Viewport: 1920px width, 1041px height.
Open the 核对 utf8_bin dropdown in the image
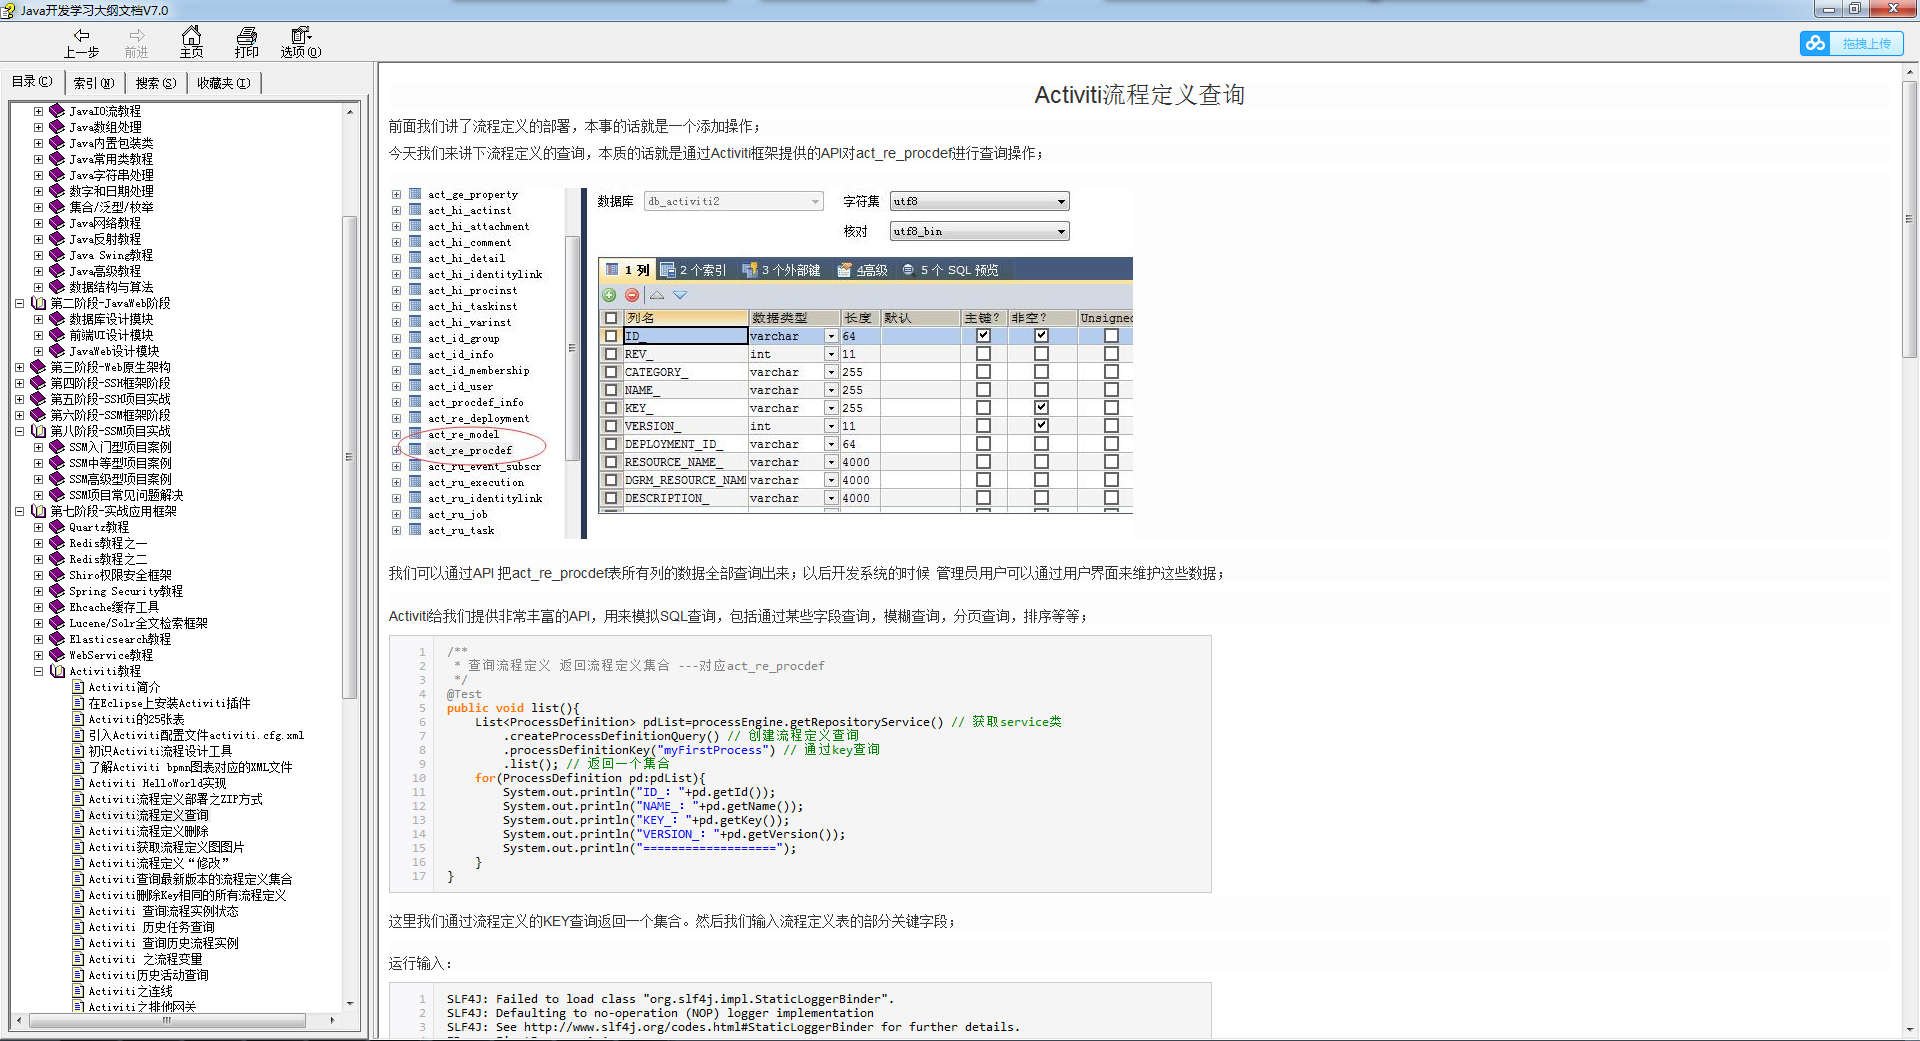(979, 231)
